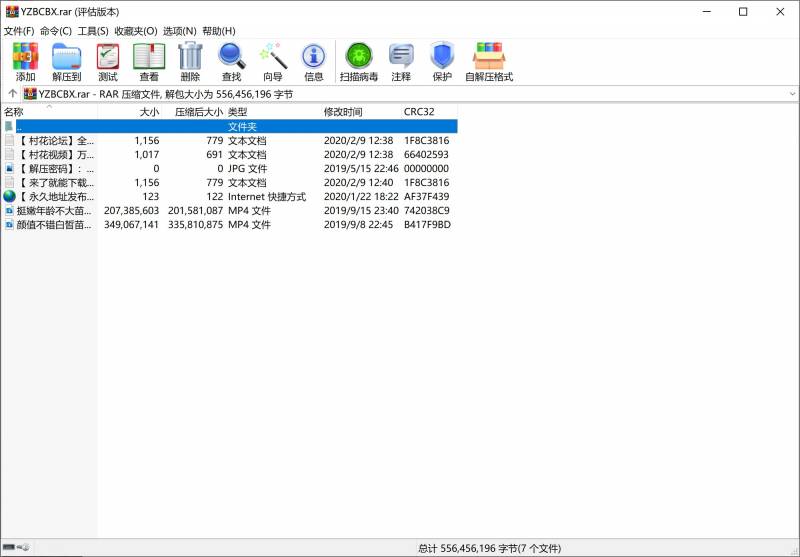Click the CRC32 value 742038C9
This screenshot has width=800, height=557.
(x=427, y=211)
